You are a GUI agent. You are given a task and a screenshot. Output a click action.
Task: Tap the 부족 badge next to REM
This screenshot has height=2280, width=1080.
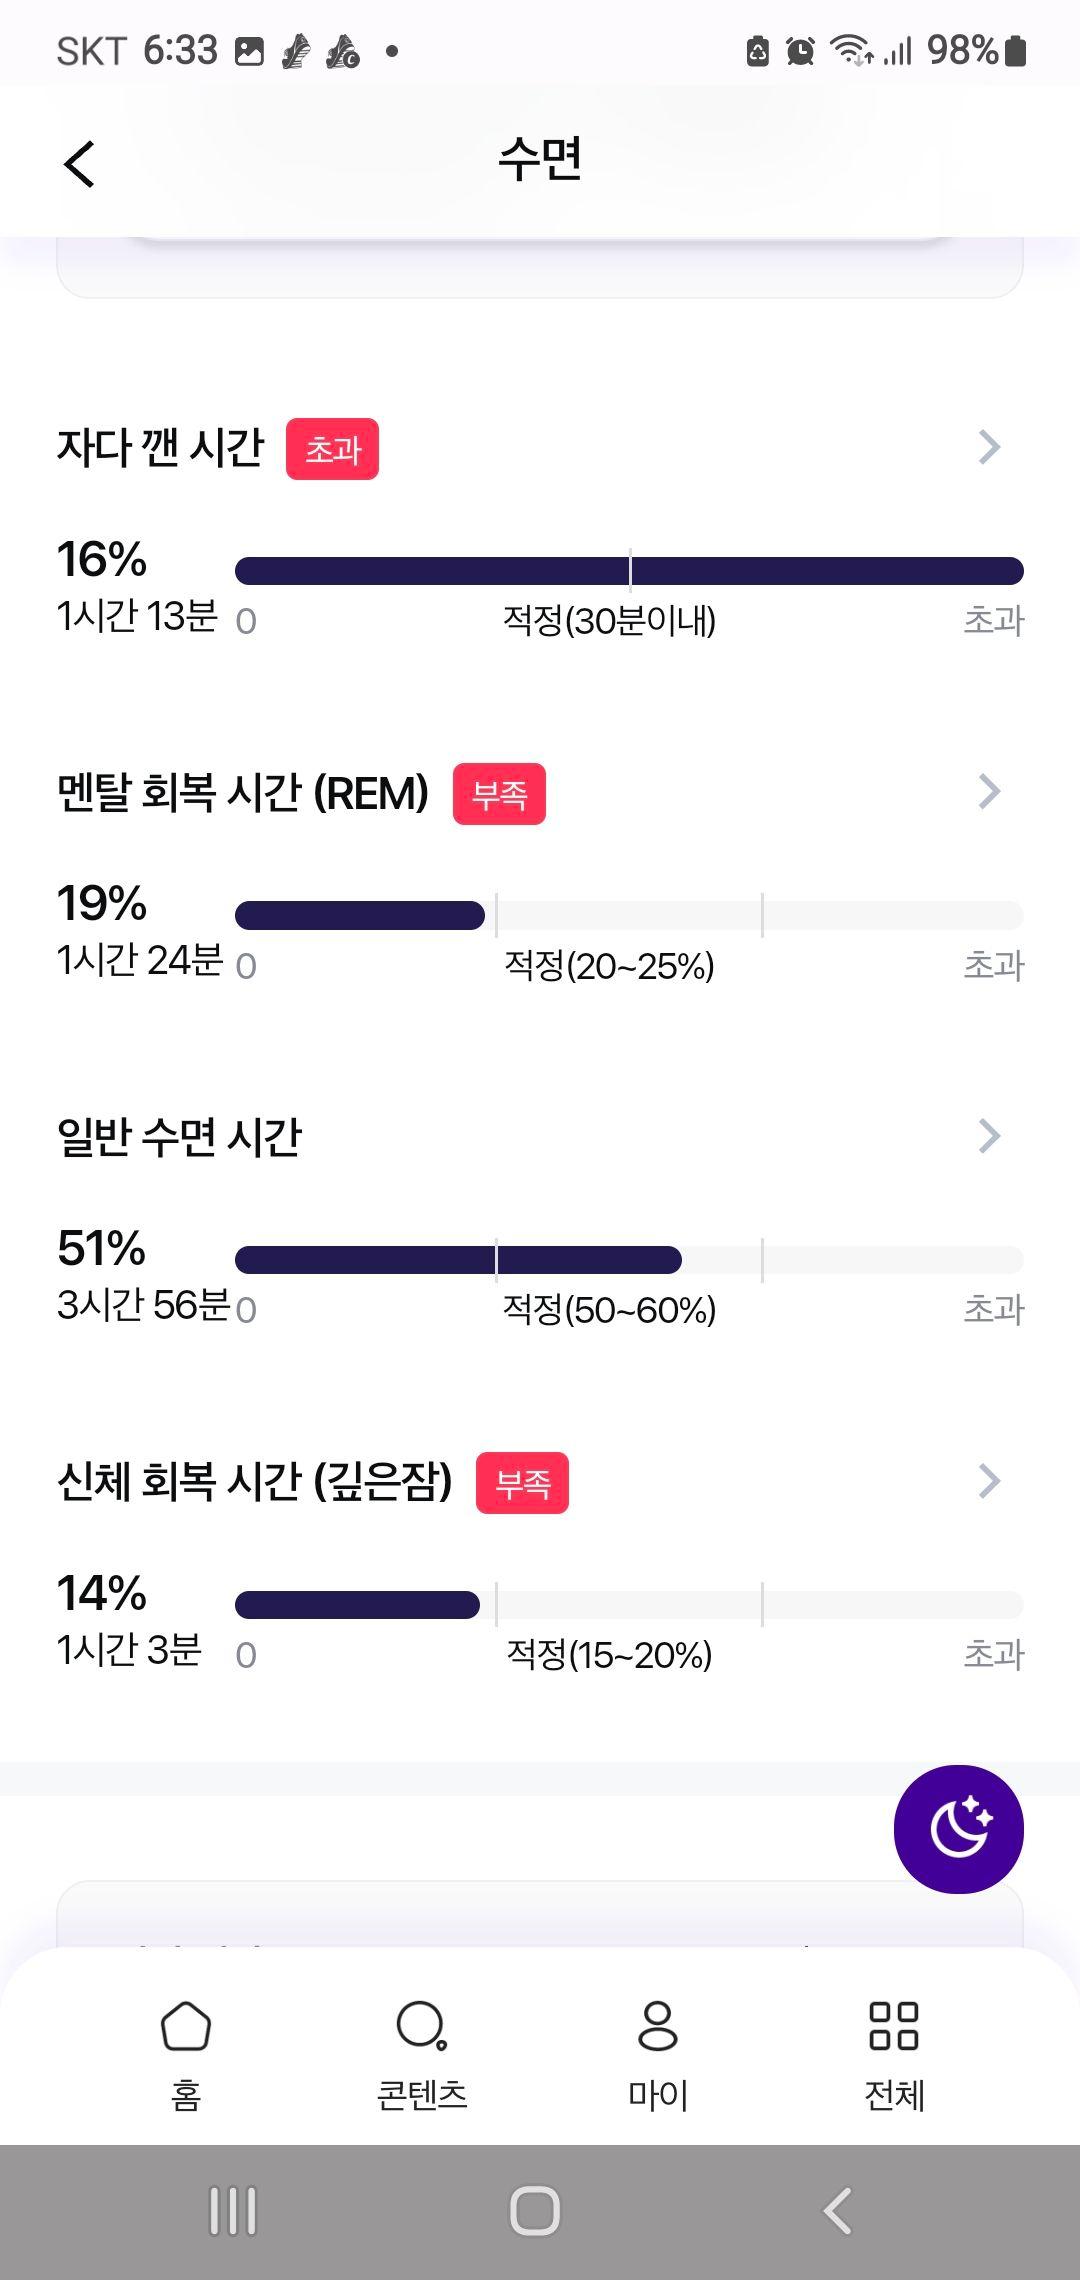coord(499,794)
